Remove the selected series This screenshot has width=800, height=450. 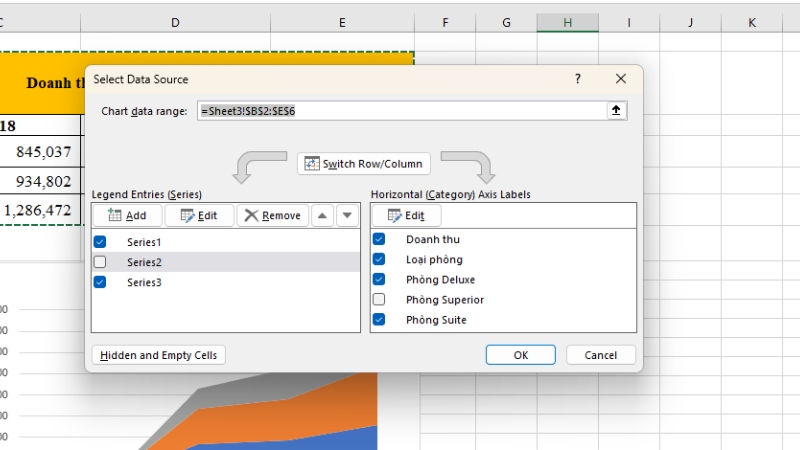pyautogui.click(x=270, y=215)
